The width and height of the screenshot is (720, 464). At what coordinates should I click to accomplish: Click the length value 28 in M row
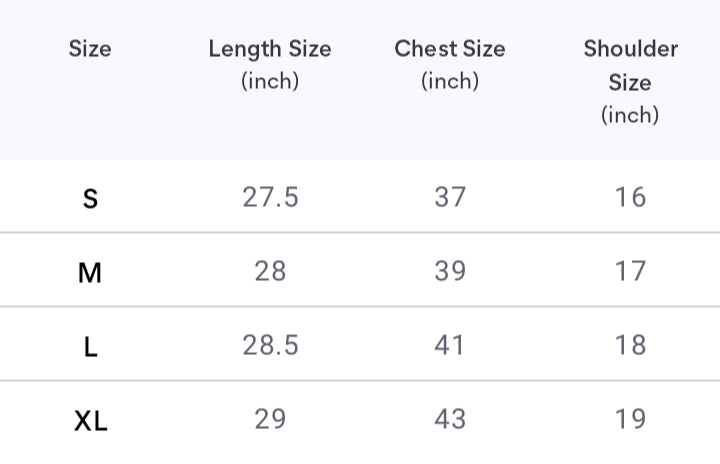(270, 271)
